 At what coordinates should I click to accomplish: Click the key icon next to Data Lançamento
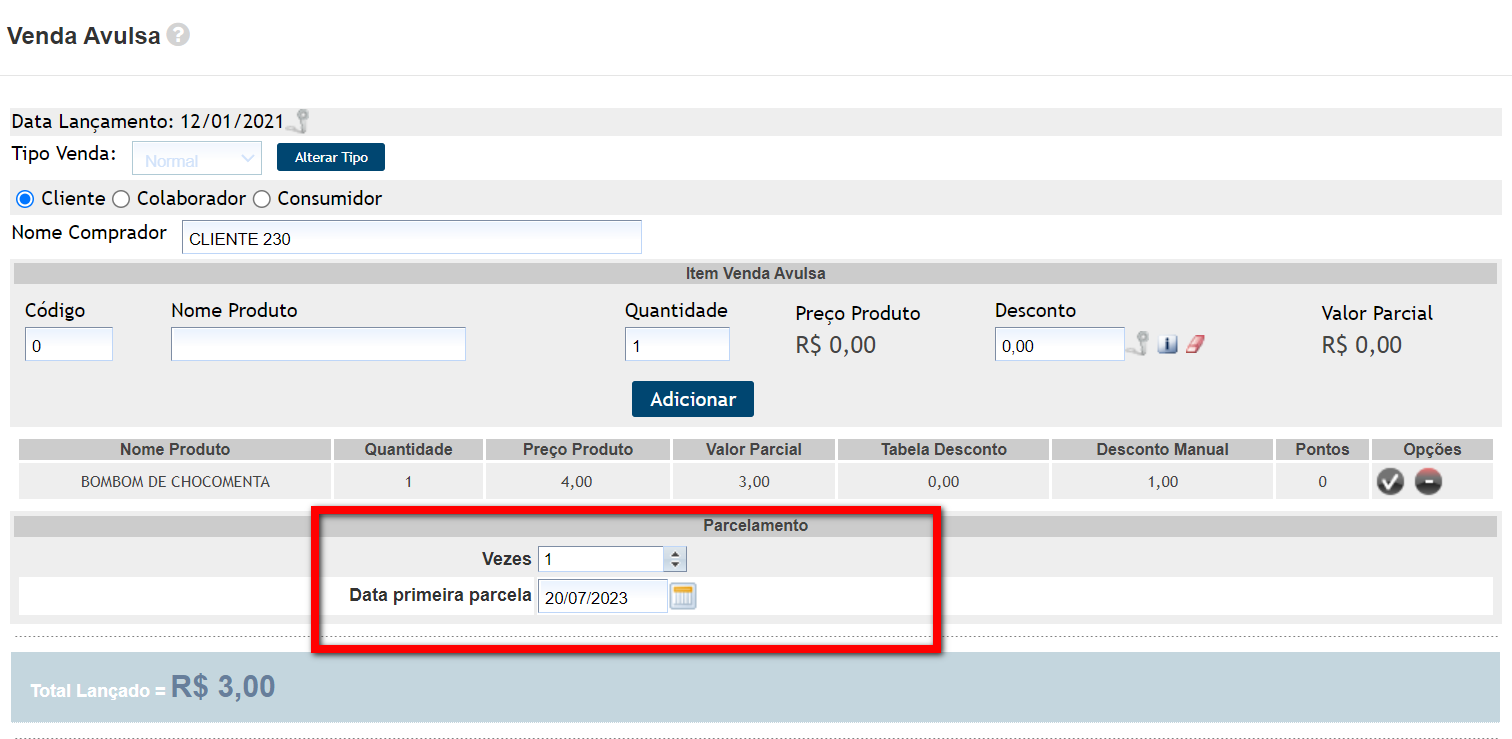(298, 122)
